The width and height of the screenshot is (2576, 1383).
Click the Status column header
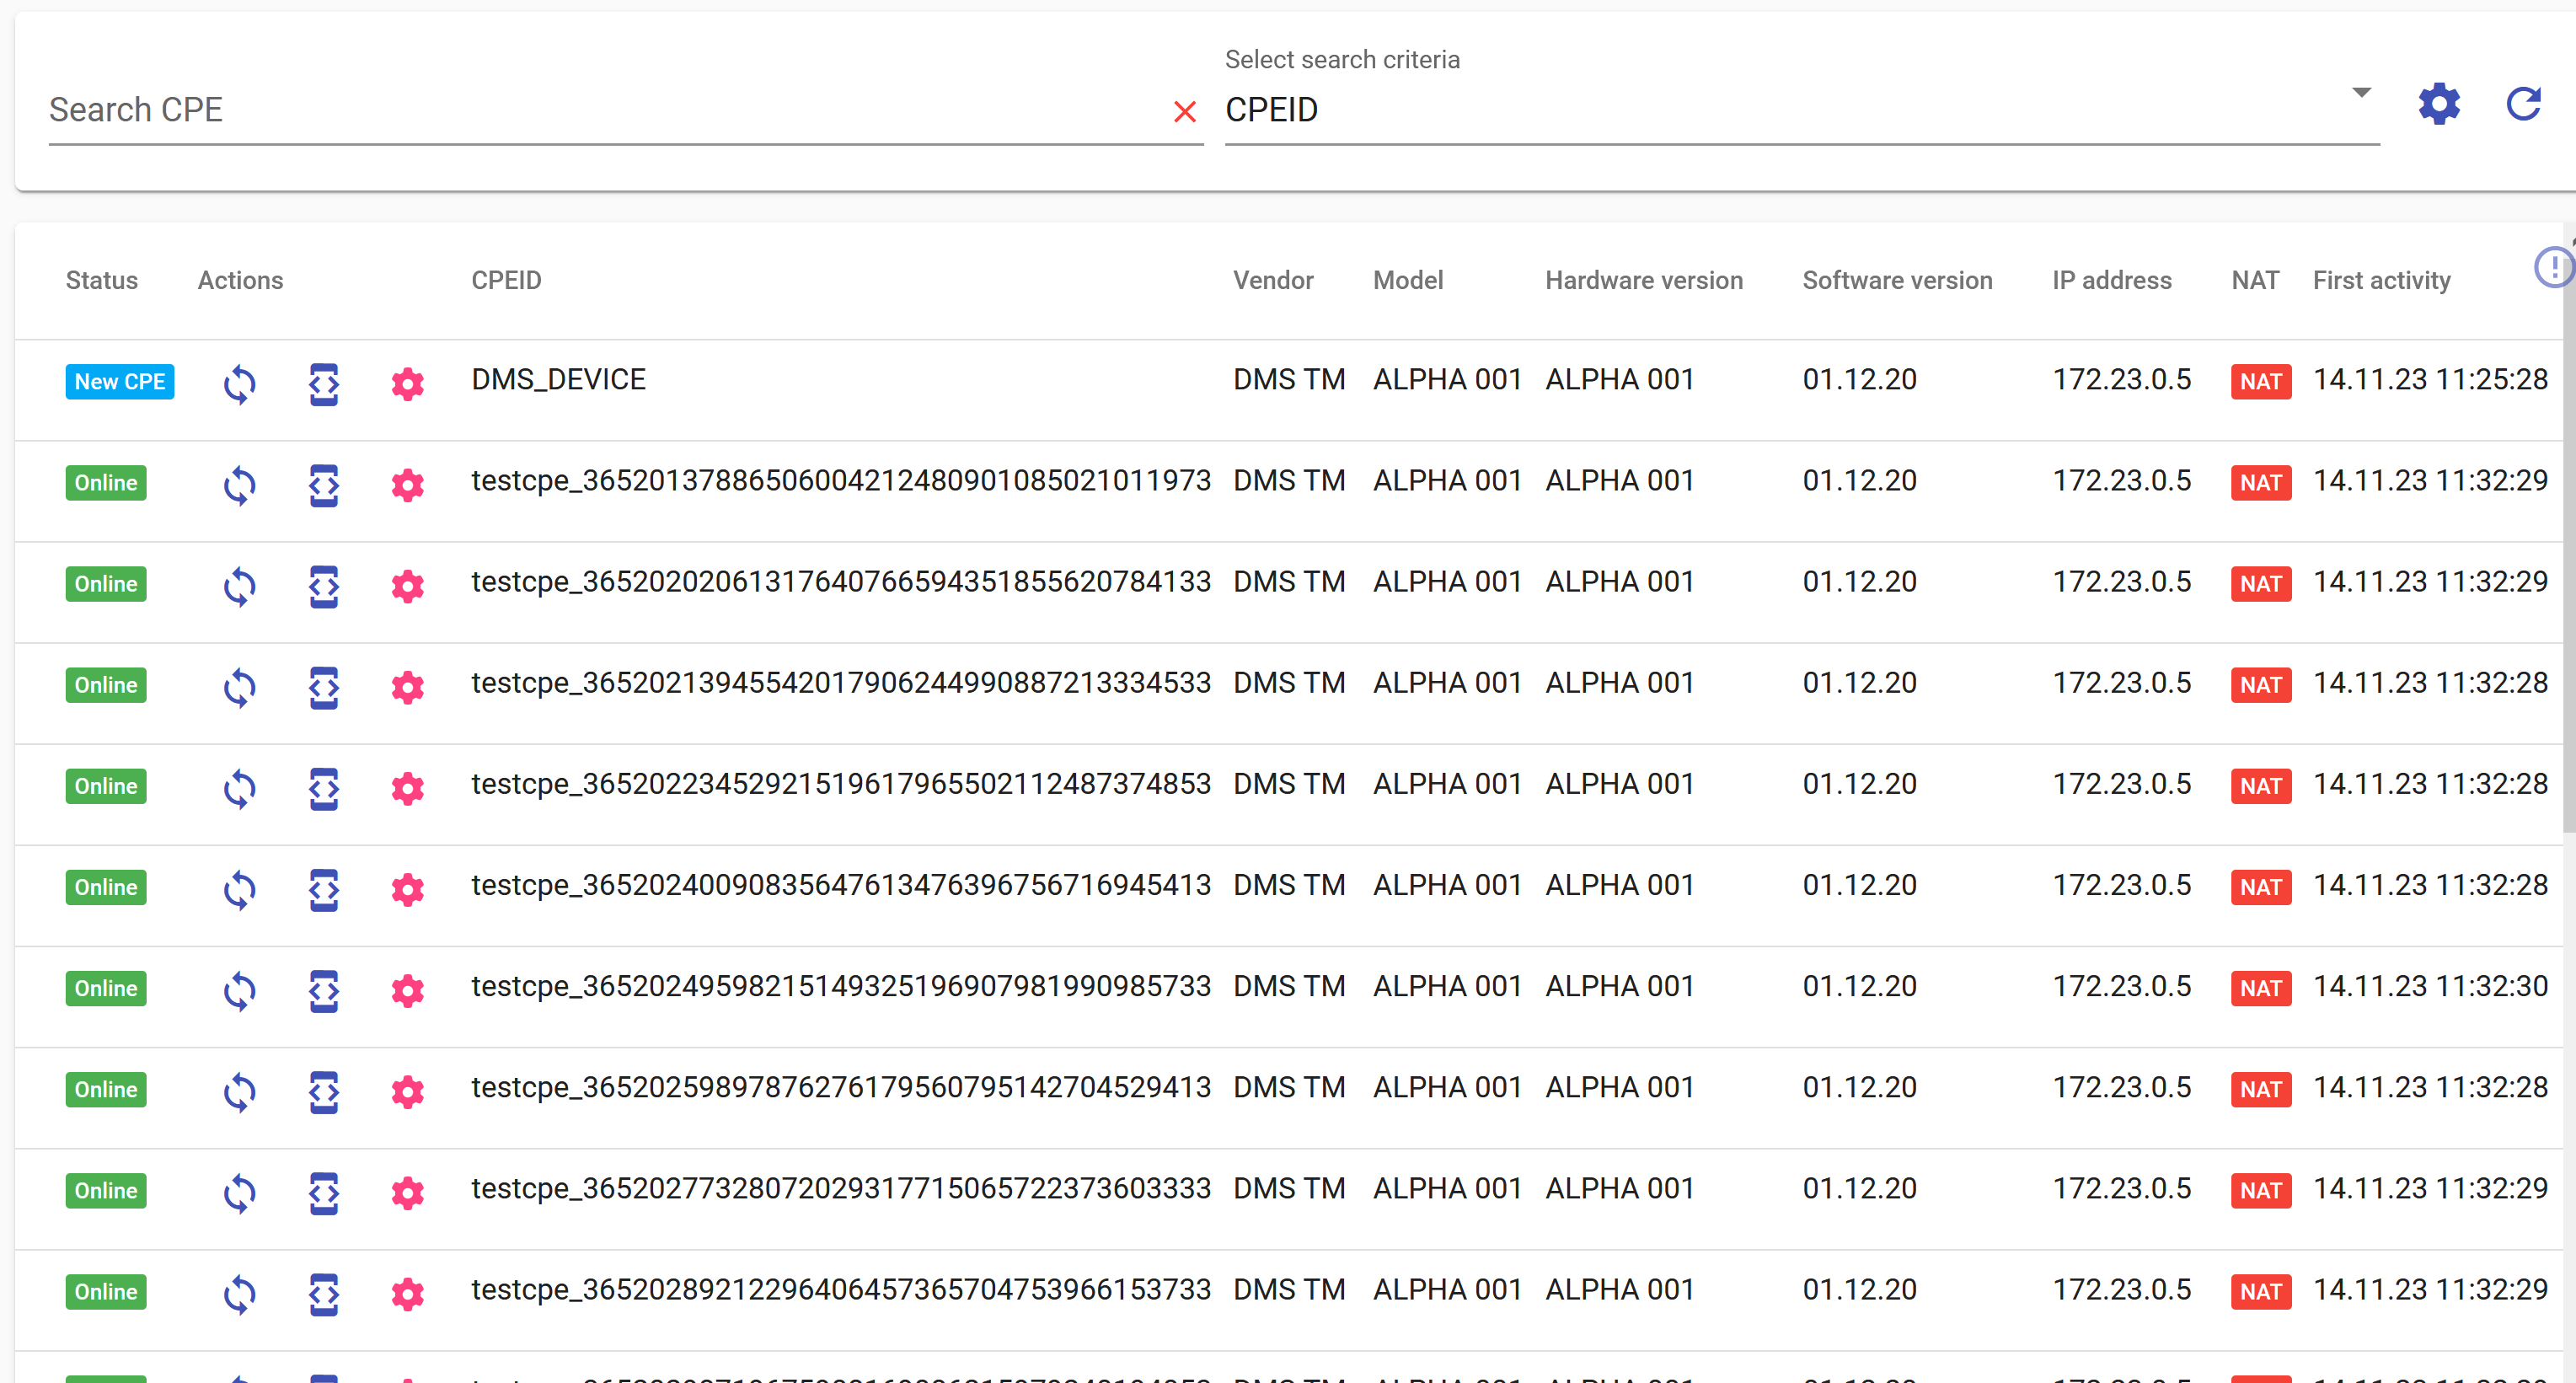[x=101, y=280]
